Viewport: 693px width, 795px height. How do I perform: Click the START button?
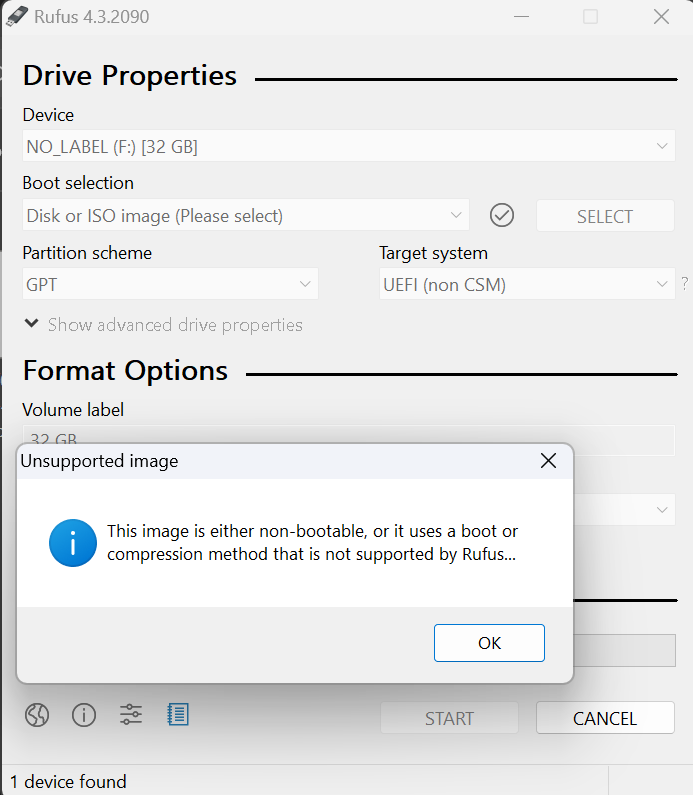click(450, 718)
